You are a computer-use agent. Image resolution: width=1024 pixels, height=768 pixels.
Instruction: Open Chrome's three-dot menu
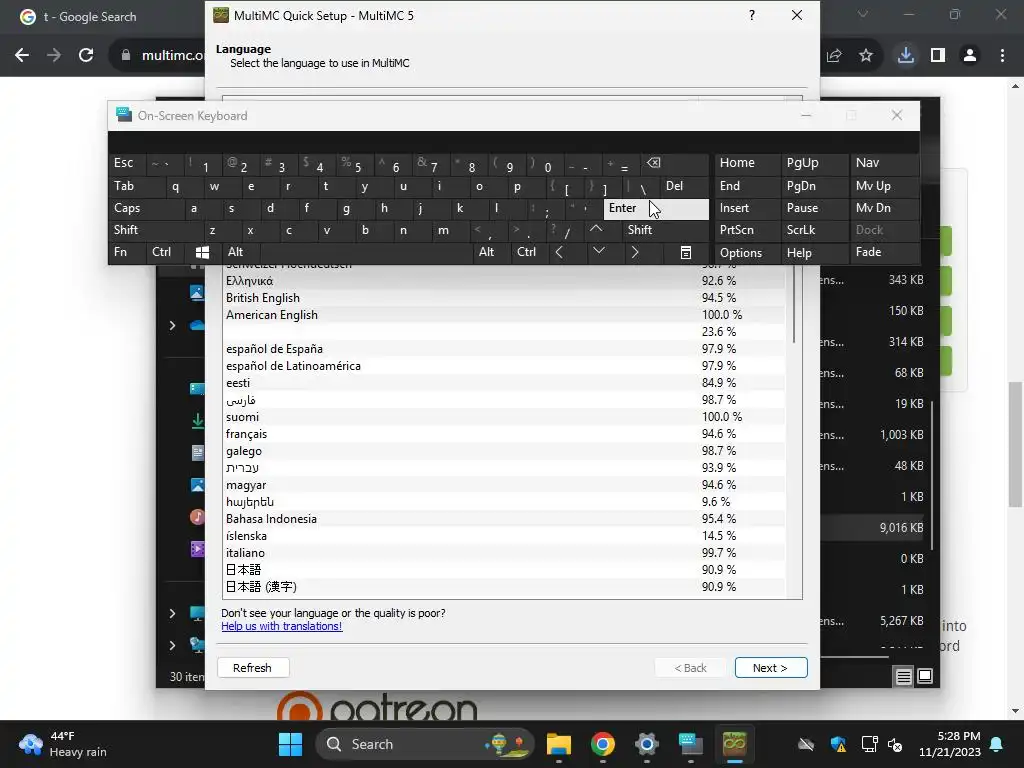click(1002, 56)
